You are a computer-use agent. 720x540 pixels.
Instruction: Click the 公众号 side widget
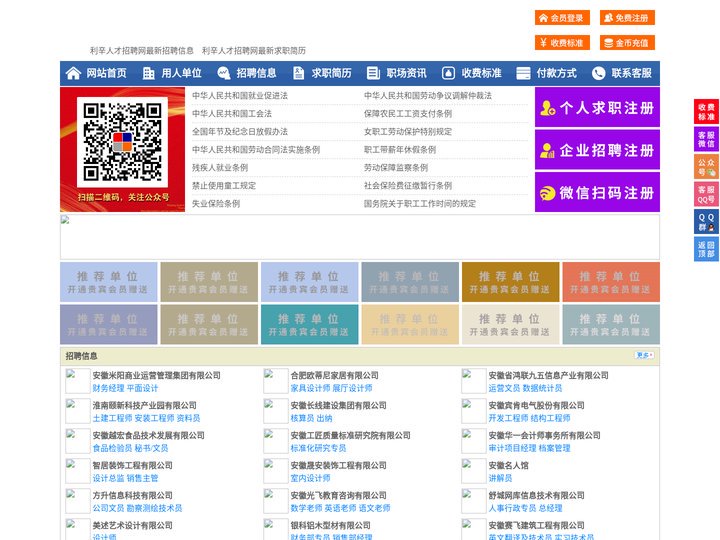[706, 166]
